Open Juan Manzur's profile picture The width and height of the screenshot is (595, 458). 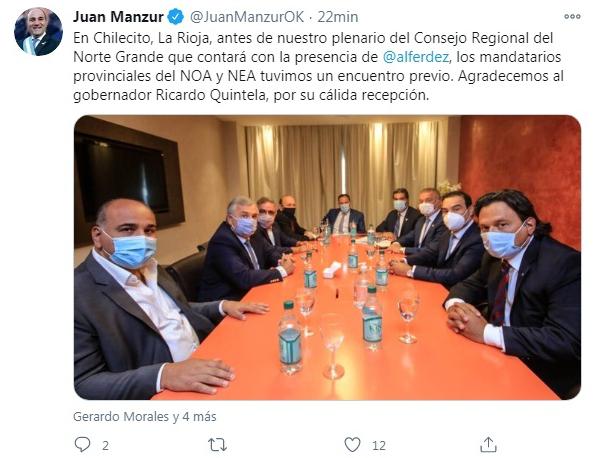coord(38,31)
